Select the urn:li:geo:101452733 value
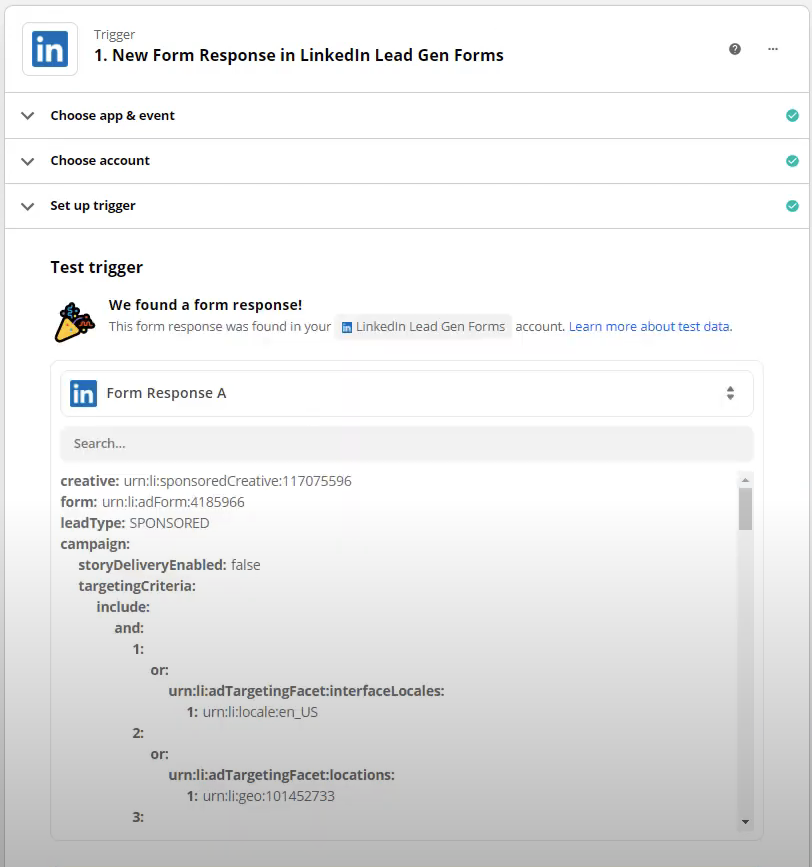Image resolution: width=812 pixels, height=867 pixels. tap(269, 796)
